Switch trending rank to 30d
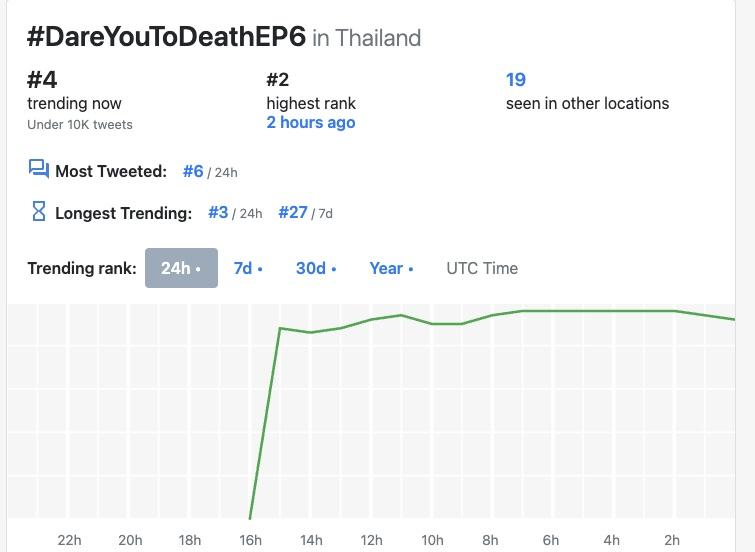The image size is (755, 552). 316,268
